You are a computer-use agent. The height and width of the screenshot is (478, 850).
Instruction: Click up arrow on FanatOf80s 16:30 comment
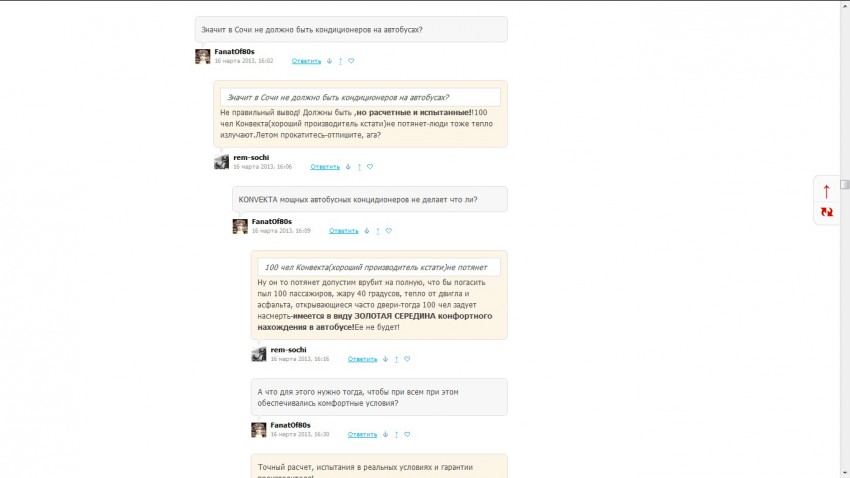396,434
